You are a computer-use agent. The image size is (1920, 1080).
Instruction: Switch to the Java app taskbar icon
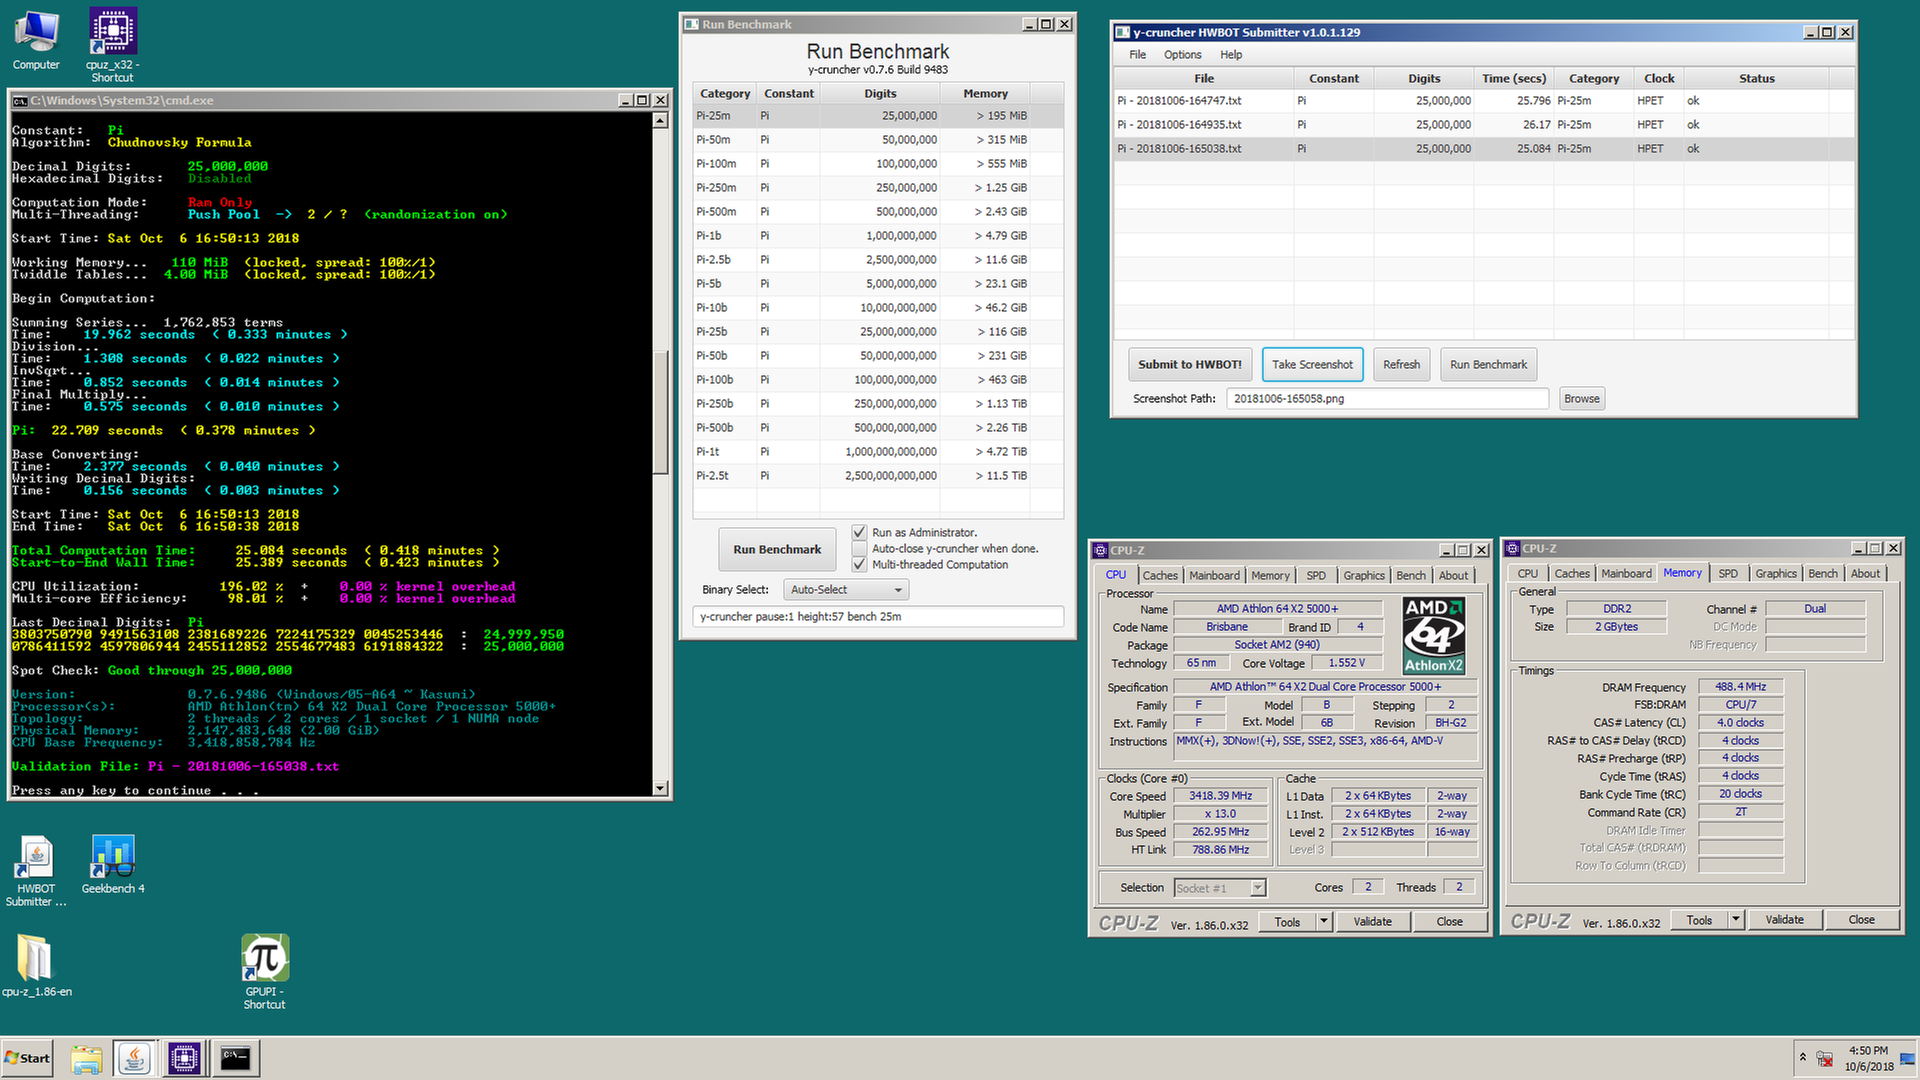pos(135,1058)
